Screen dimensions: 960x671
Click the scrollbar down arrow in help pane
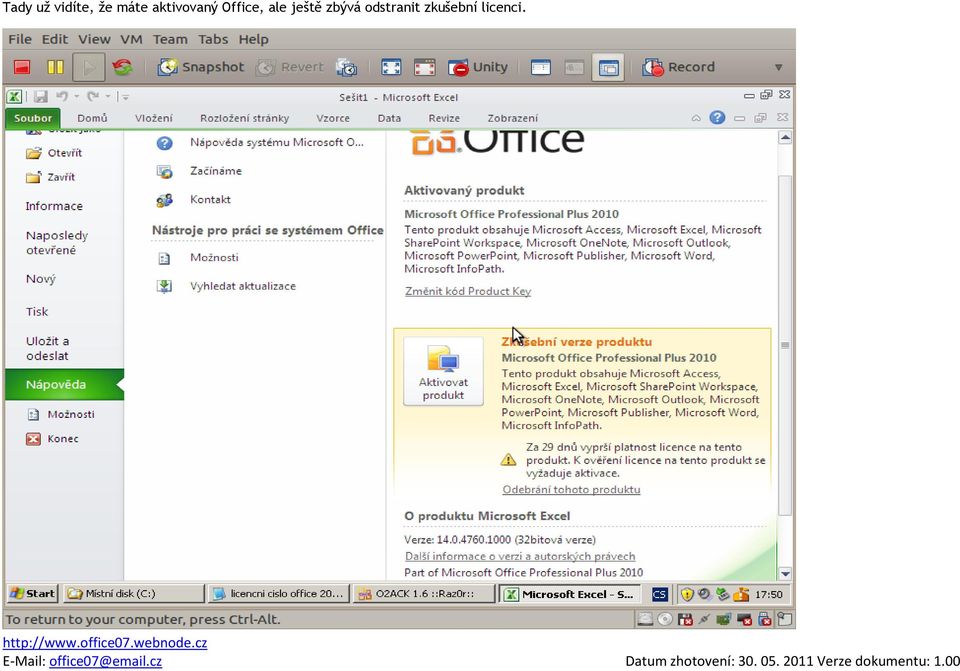tap(784, 574)
